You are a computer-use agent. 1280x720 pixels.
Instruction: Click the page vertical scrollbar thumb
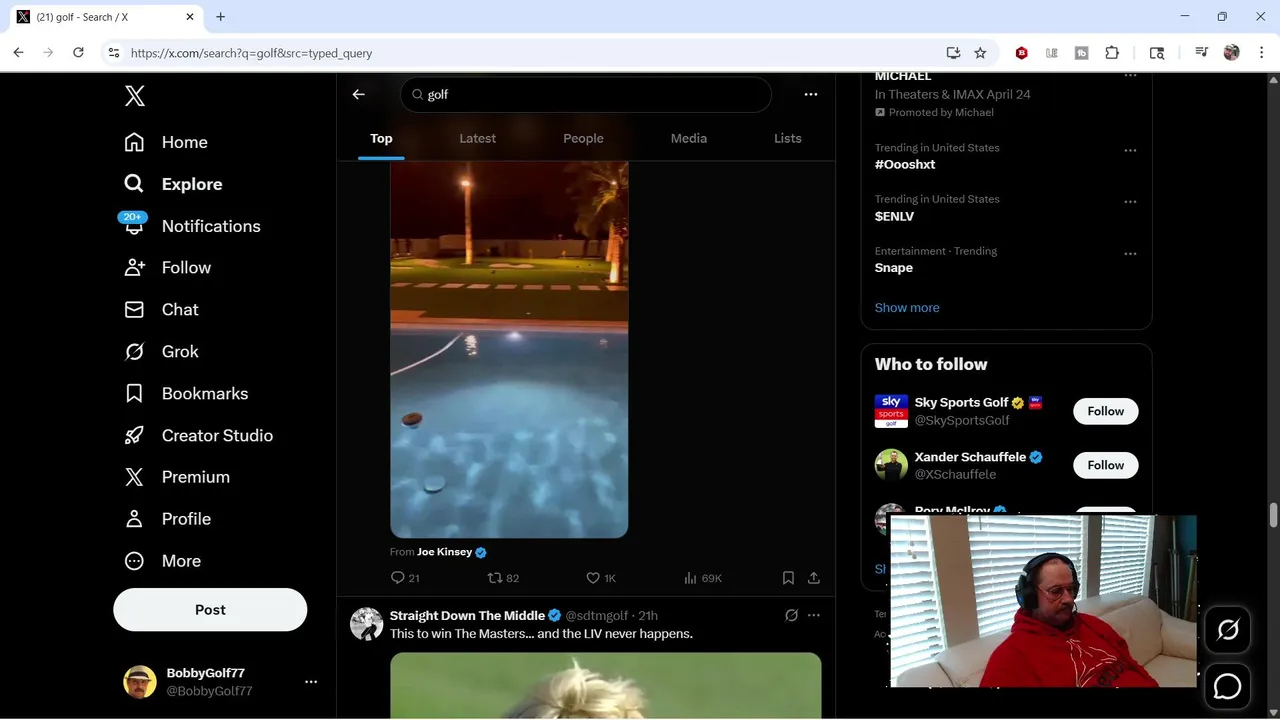tap(1273, 514)
